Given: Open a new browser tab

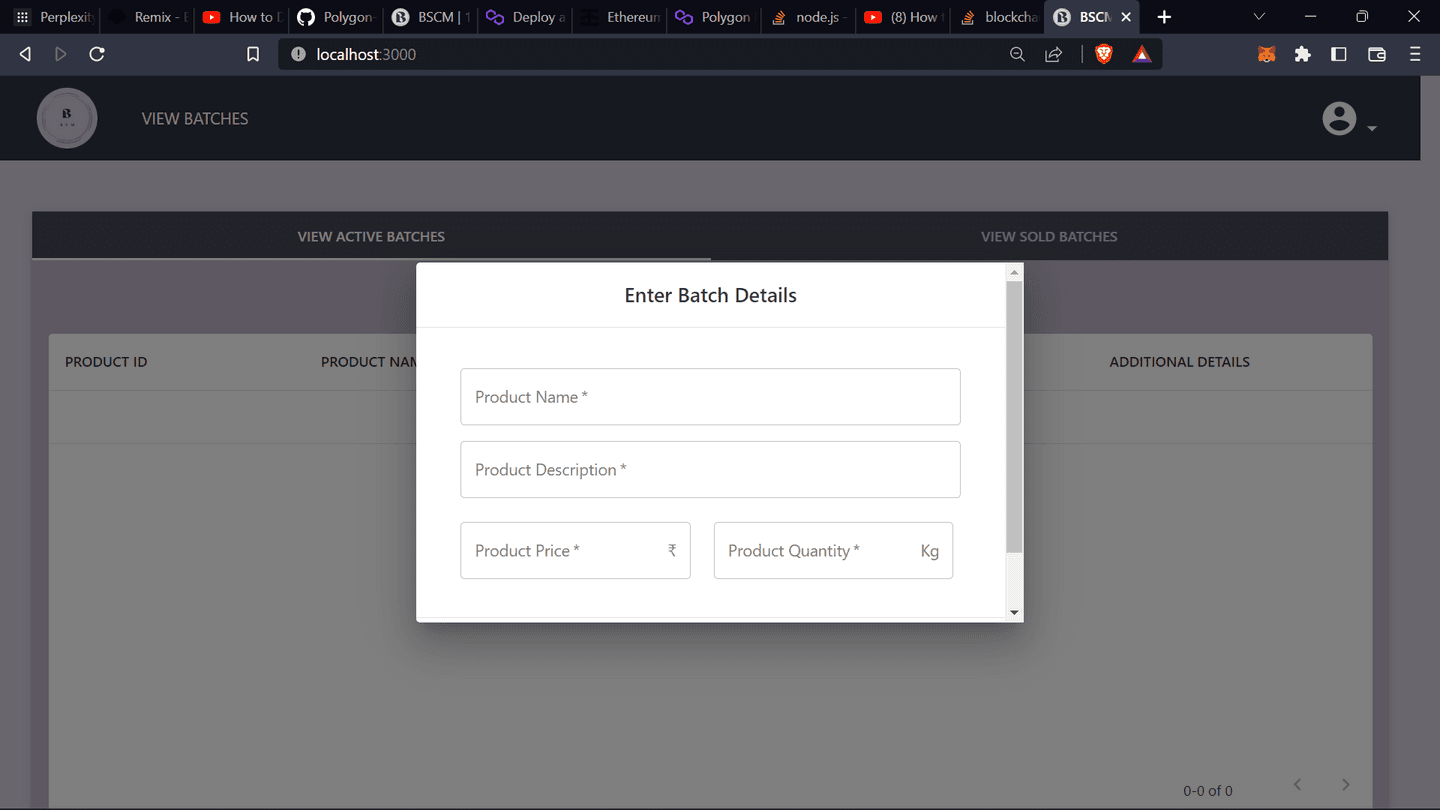Looking at the screenshot, I should (1164, 17).
